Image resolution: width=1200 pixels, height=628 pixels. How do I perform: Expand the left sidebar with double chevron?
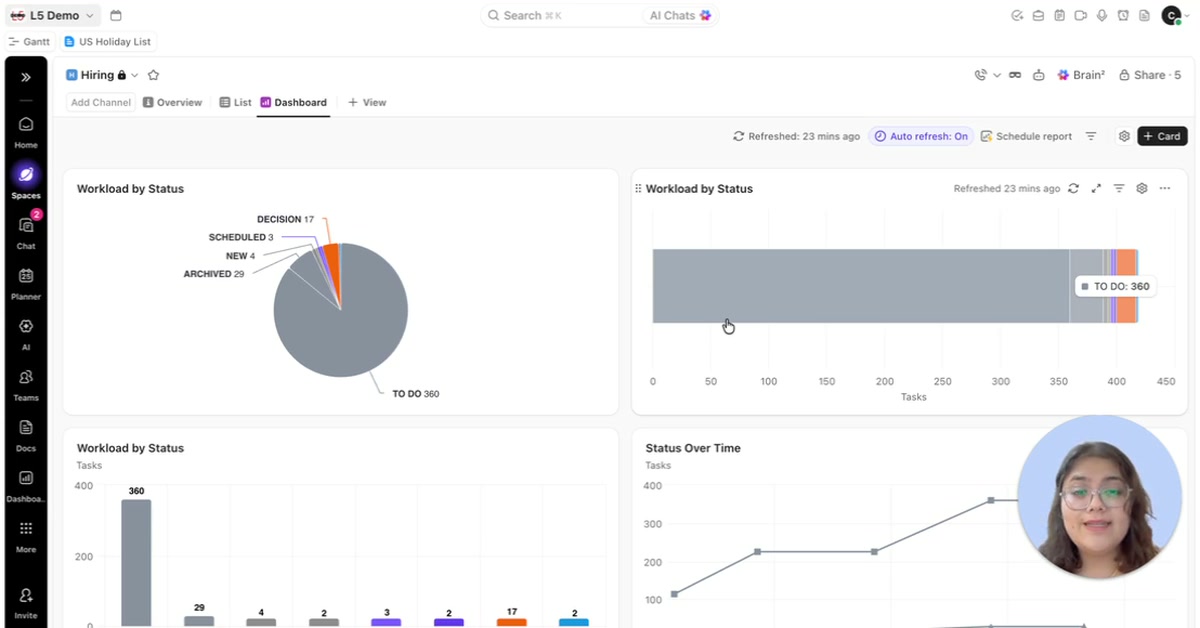point(26,77)
